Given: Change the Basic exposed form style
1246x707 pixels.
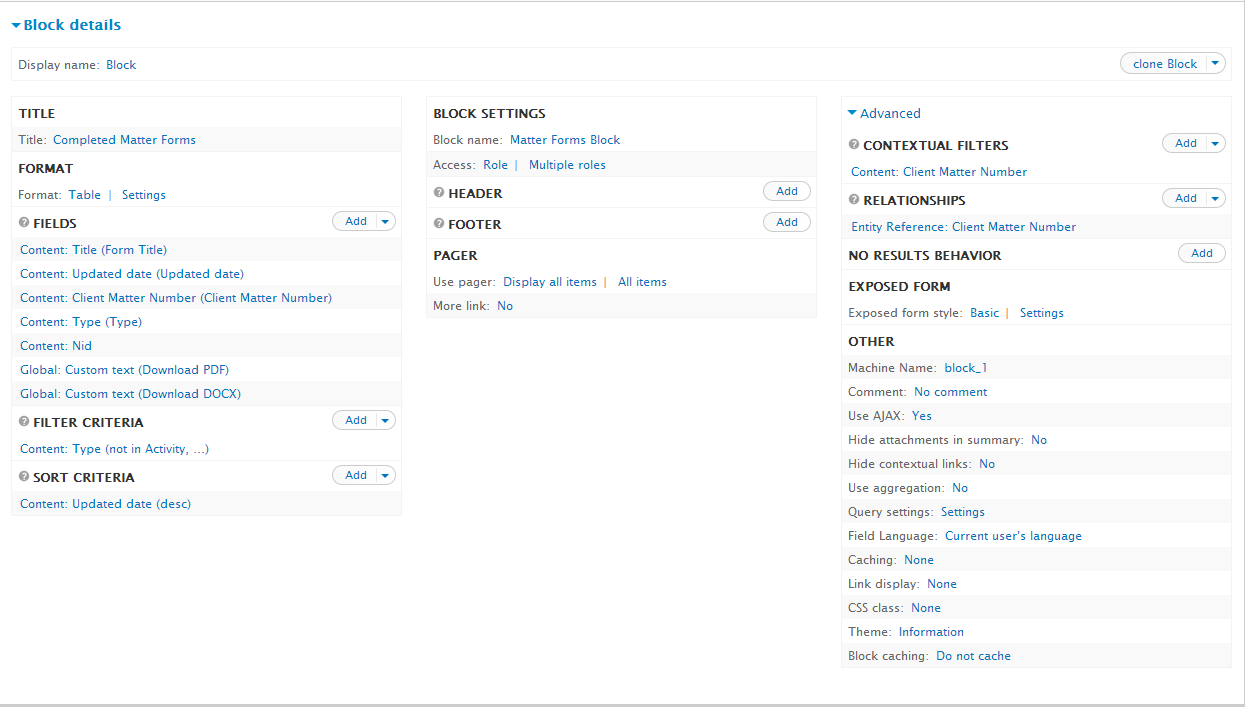Looking at the screenshot, I should pos(984,313).
